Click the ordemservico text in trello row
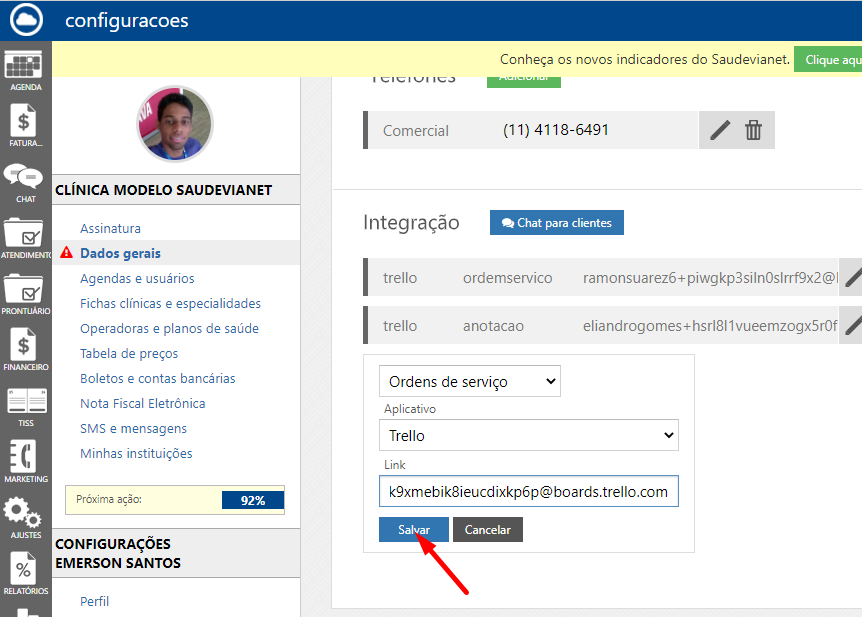This screenshot has height=617, width=862. click(507, 278)
